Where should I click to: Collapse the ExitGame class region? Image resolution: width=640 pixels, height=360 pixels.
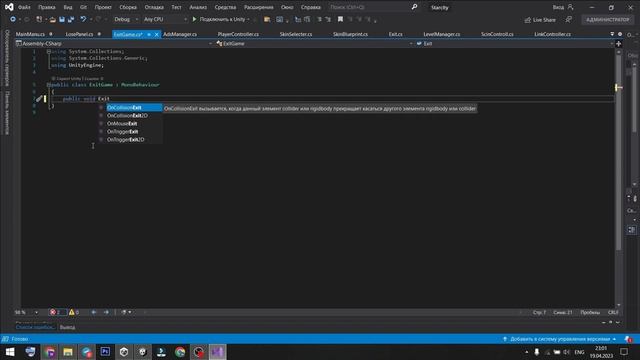tap(49, 85)
